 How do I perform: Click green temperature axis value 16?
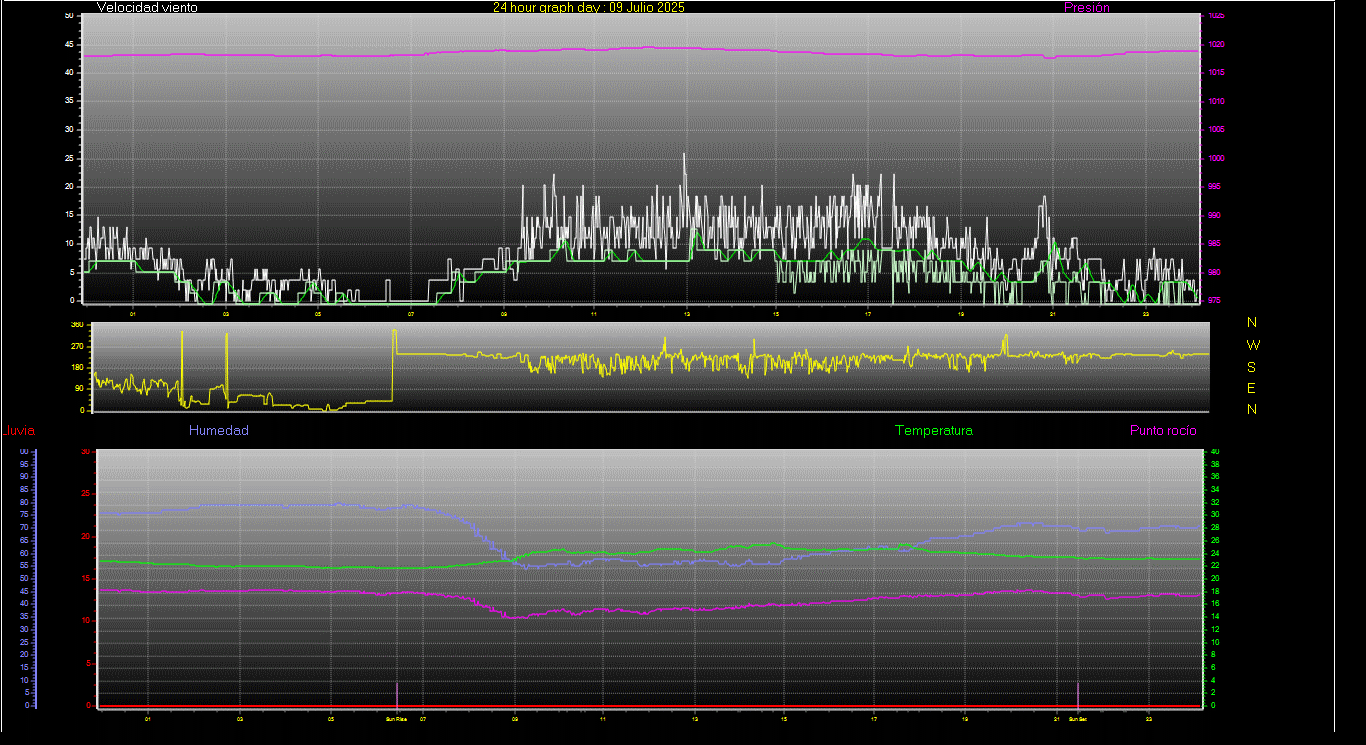(x=1215, y=604)
